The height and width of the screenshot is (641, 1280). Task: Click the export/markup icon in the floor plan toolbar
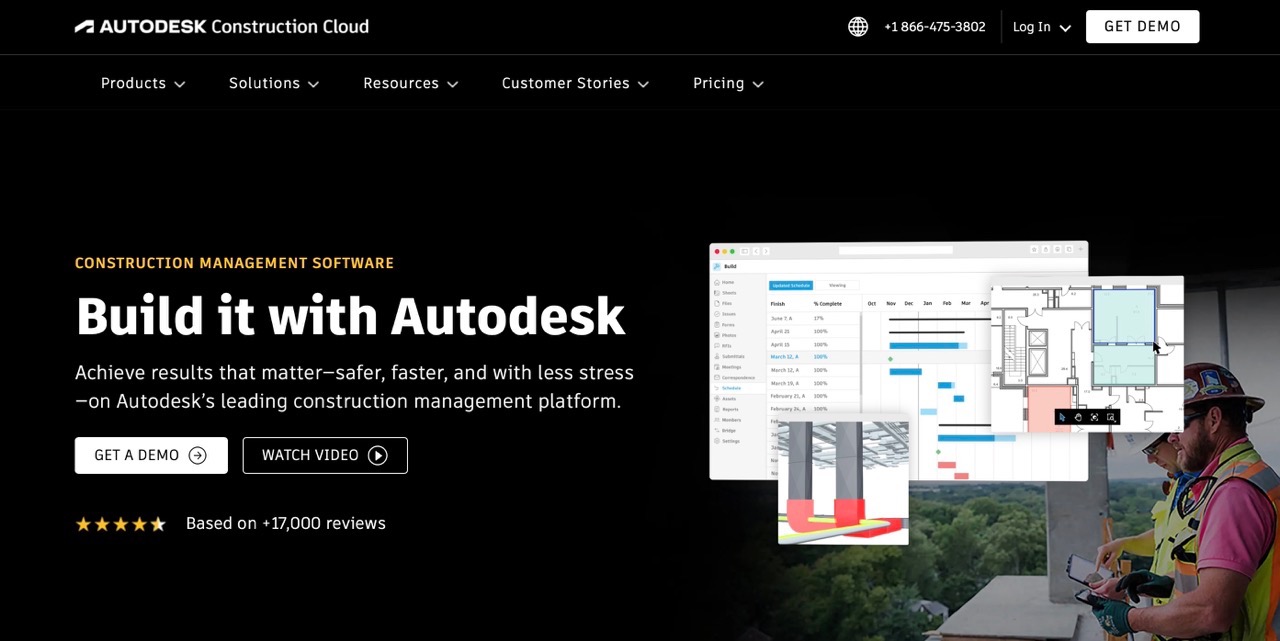[1111, 417]
